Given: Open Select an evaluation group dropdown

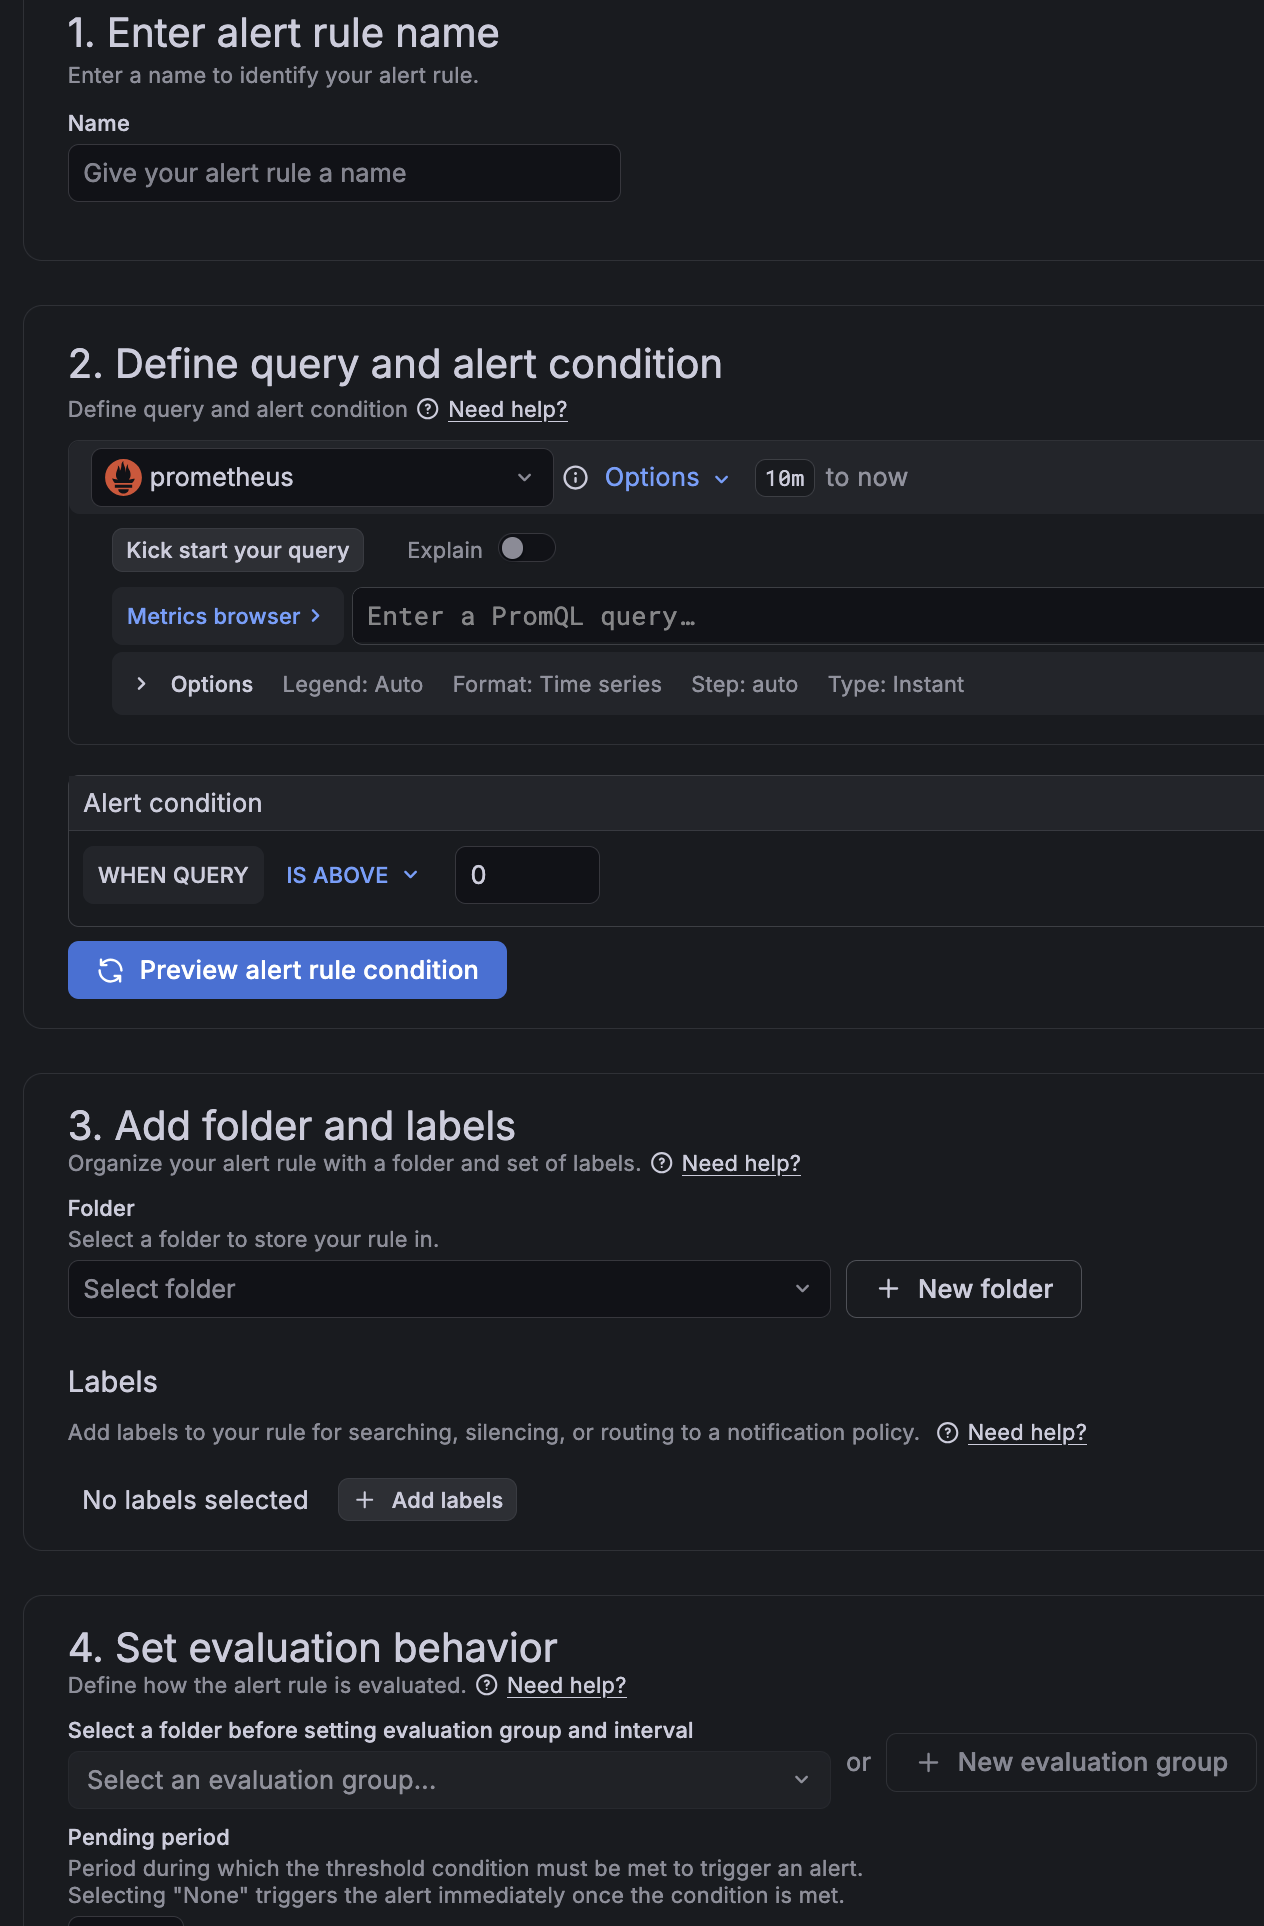Looking at the screenshot, I should pos(449,1780).
